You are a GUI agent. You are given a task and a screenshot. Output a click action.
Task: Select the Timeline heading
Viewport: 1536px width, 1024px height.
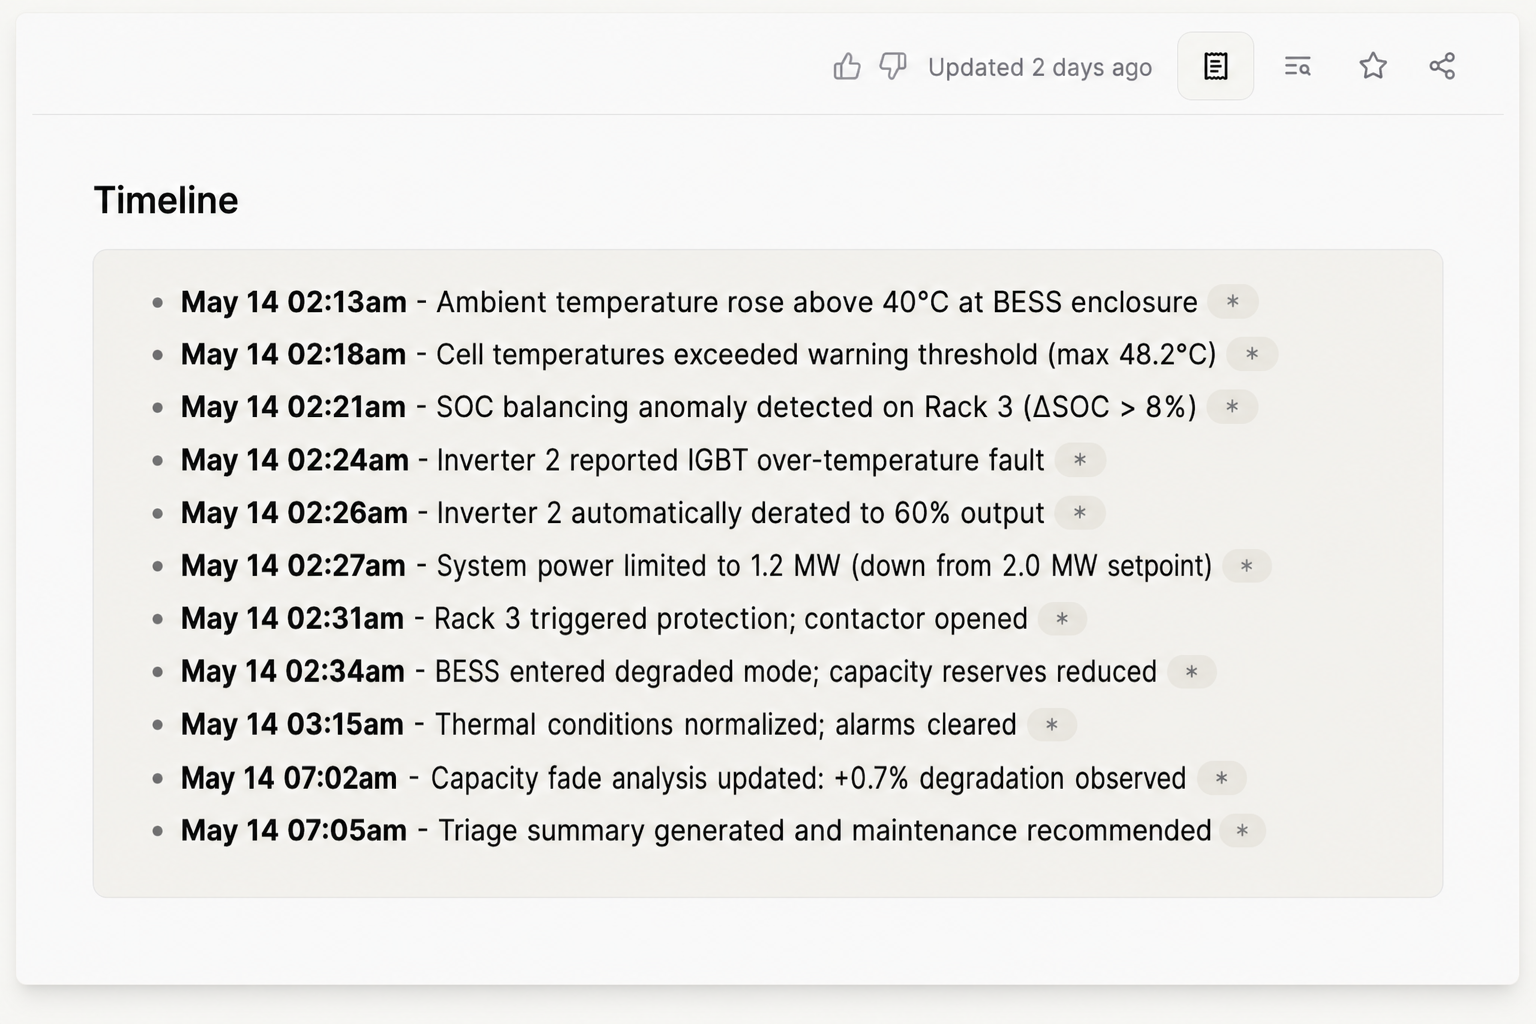tap(166, 199)
